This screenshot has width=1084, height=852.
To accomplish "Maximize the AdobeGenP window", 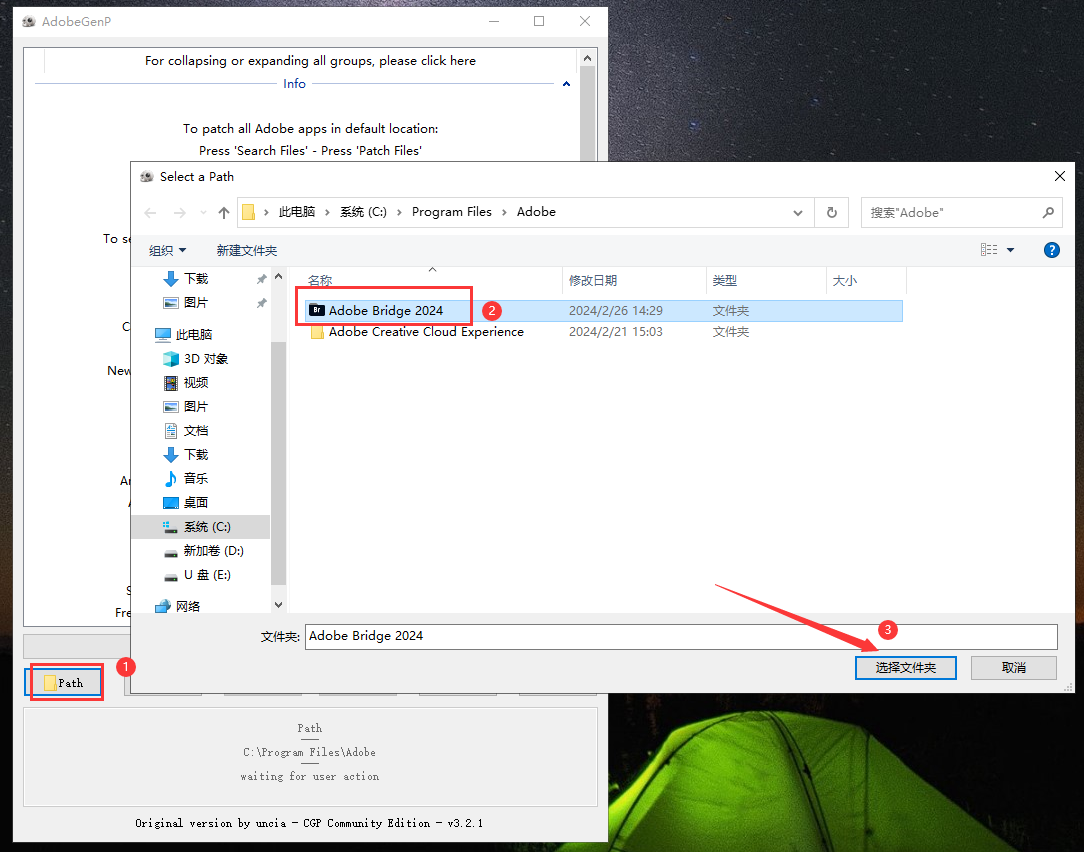I will click(539, 21).
